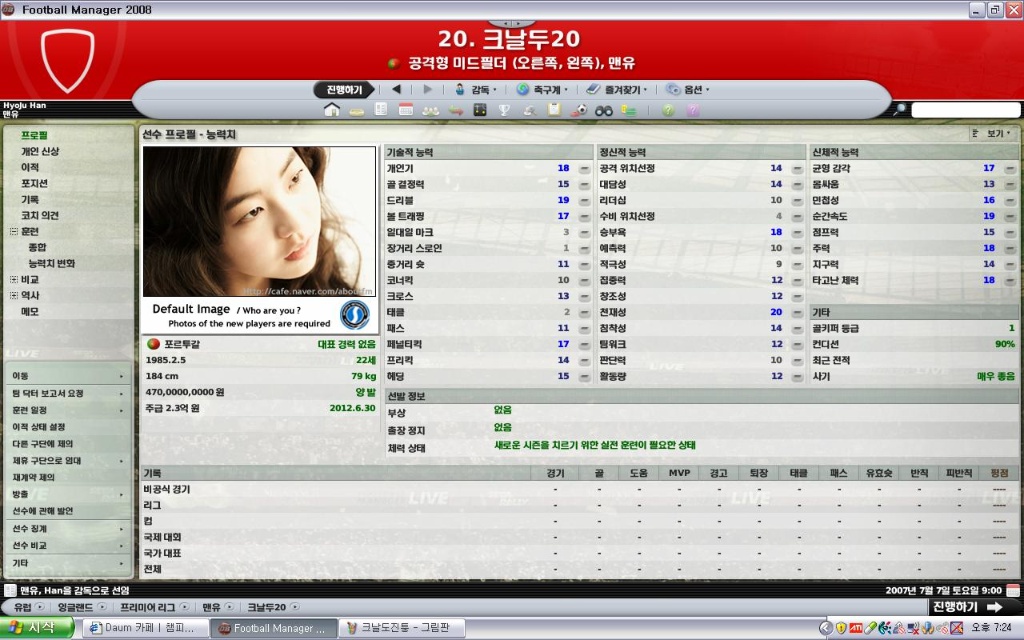This screenshot has height=640, width=1024.
Task: Select 프로필 in the left sidebar
Action: click(34, 135)
